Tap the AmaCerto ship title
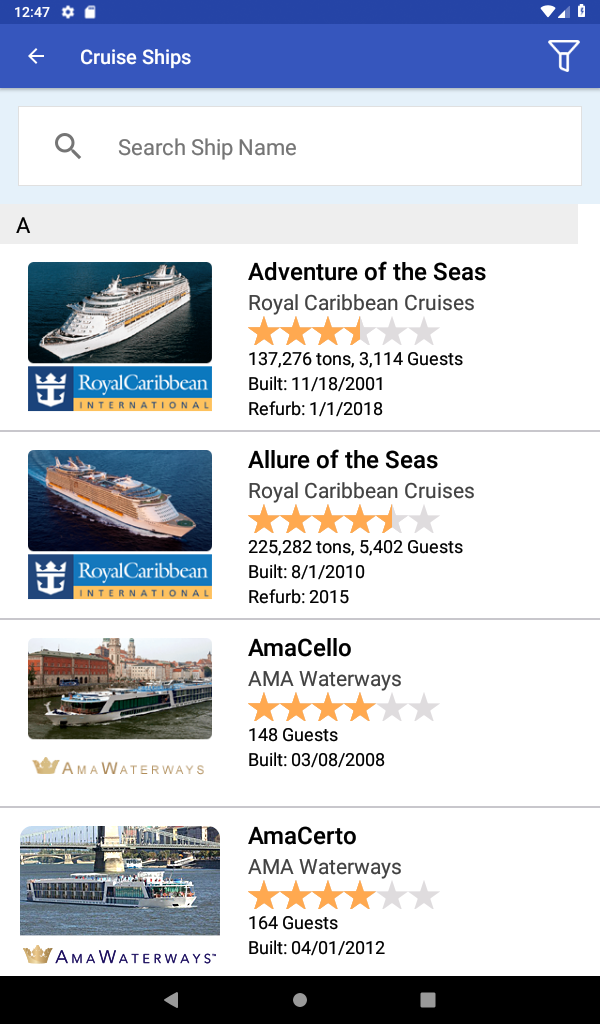 [x=302, y=836]
